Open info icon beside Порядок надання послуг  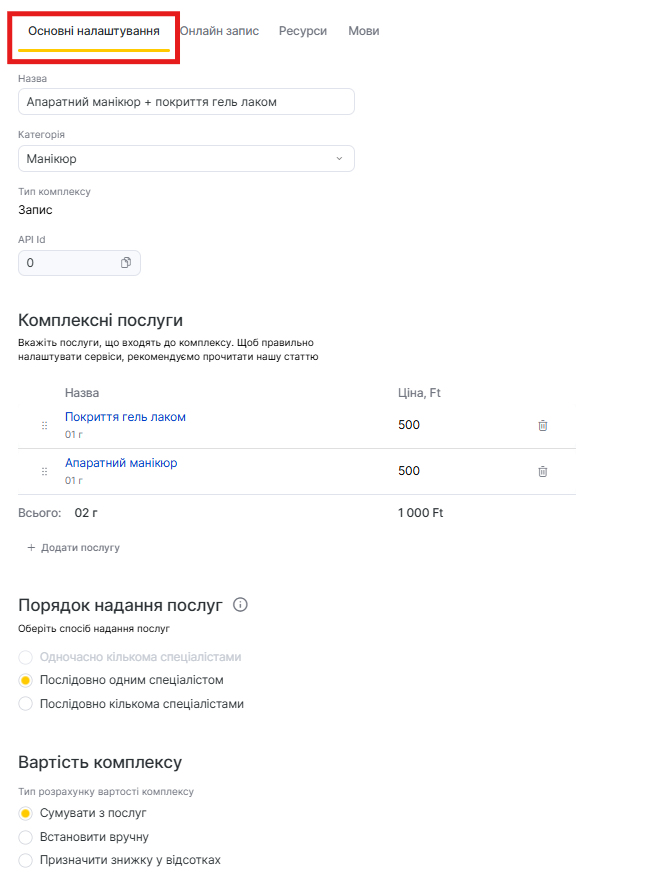coord(240,605)
